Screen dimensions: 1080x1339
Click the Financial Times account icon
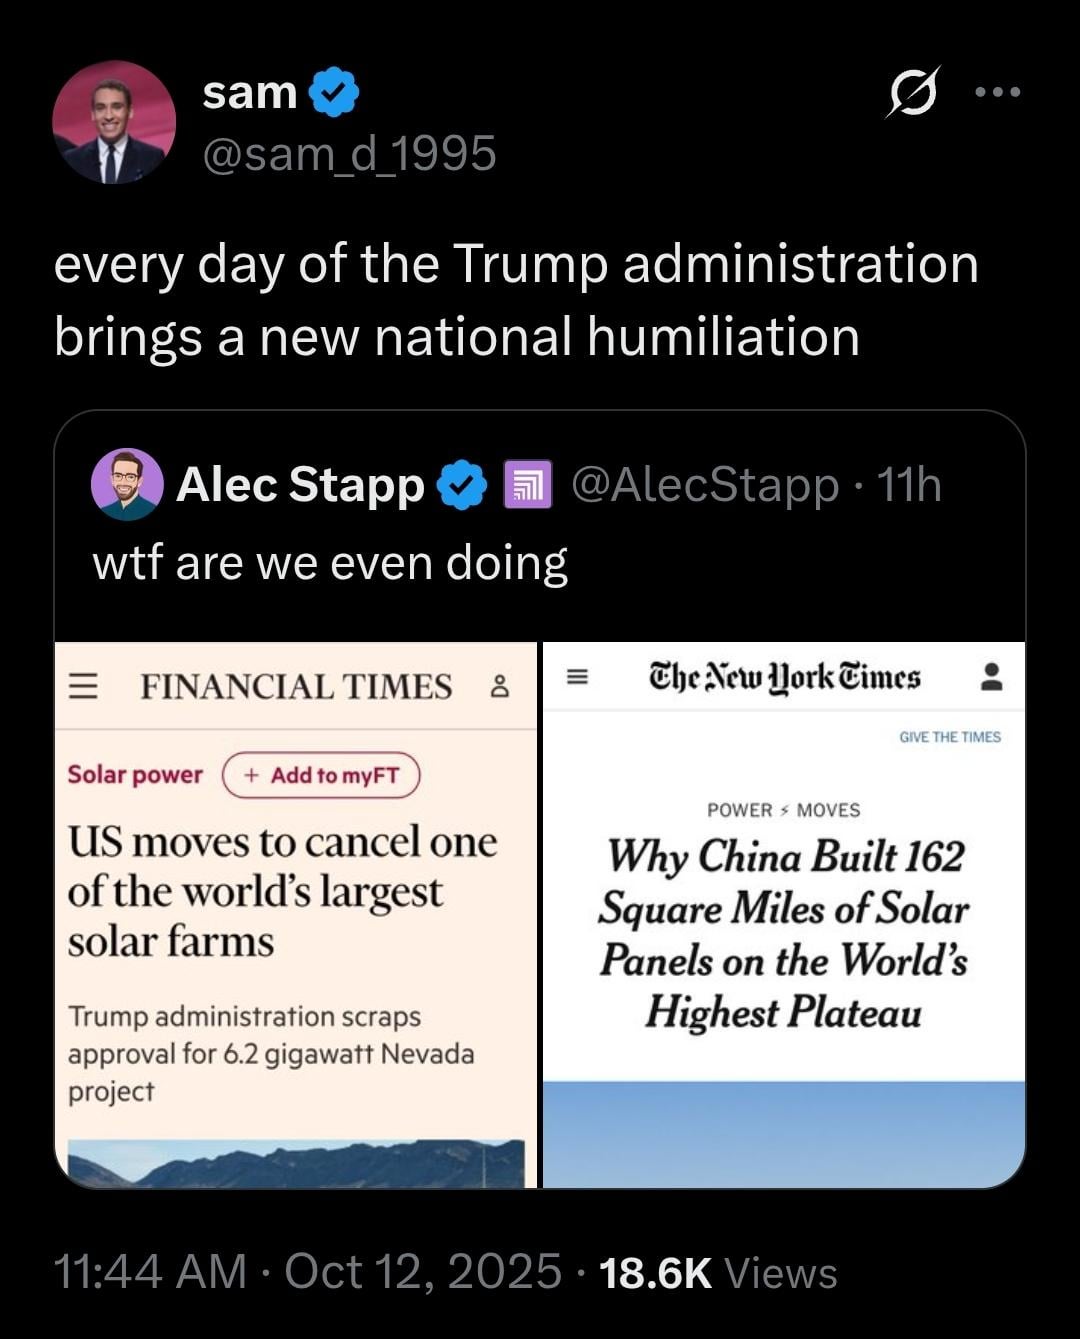click(500, 687)
